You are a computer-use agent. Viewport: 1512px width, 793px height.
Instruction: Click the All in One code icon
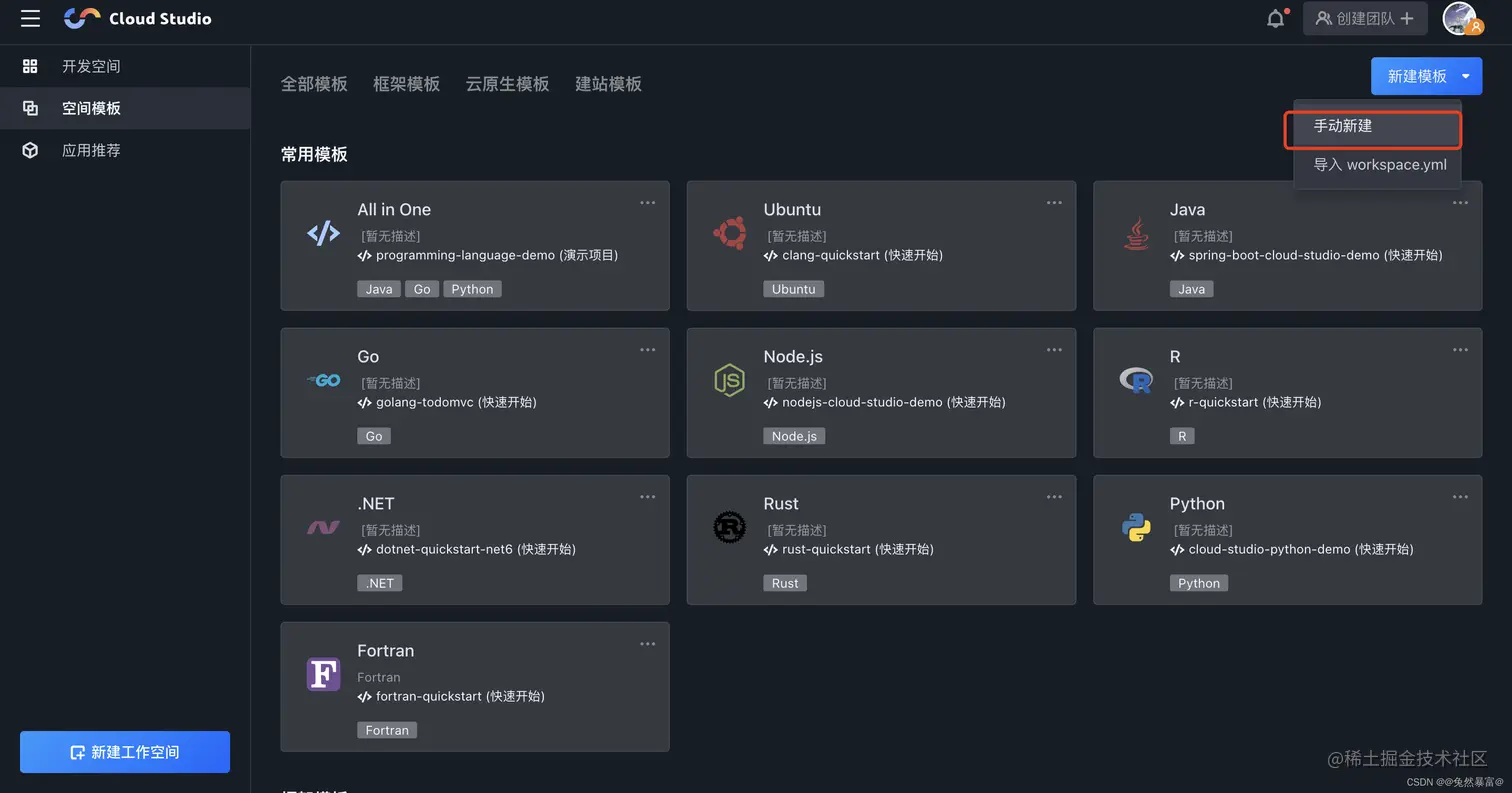(x=323, y=233)
